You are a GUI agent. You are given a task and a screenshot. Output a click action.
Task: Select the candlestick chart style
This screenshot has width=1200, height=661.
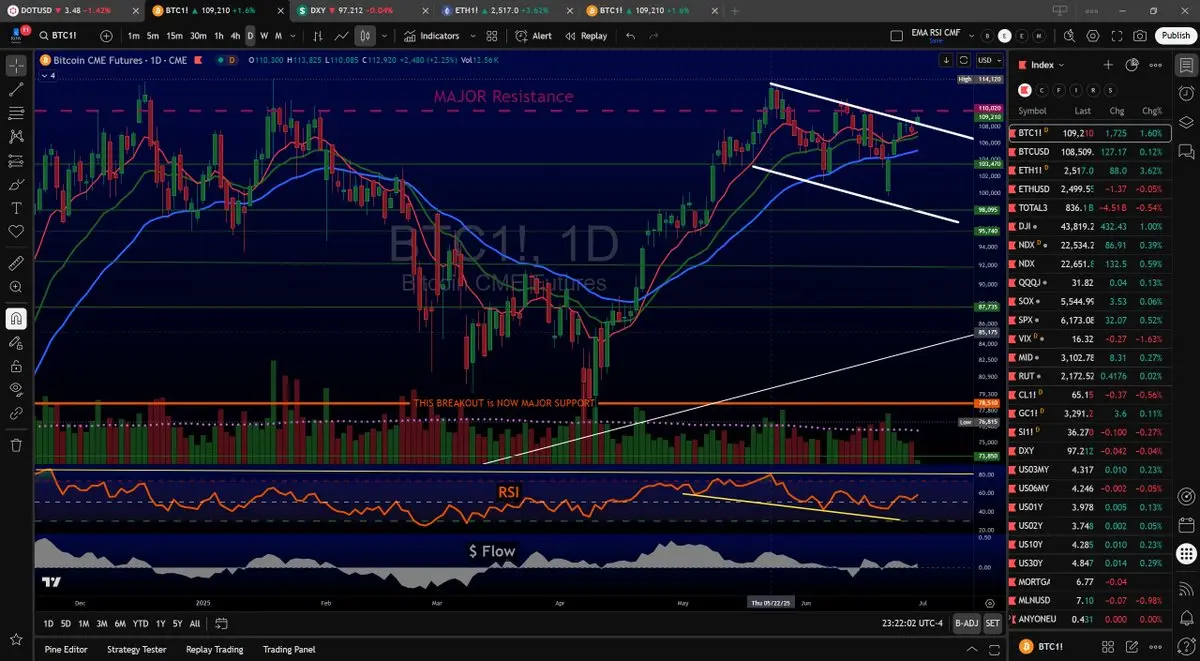[x=365, y=36]
